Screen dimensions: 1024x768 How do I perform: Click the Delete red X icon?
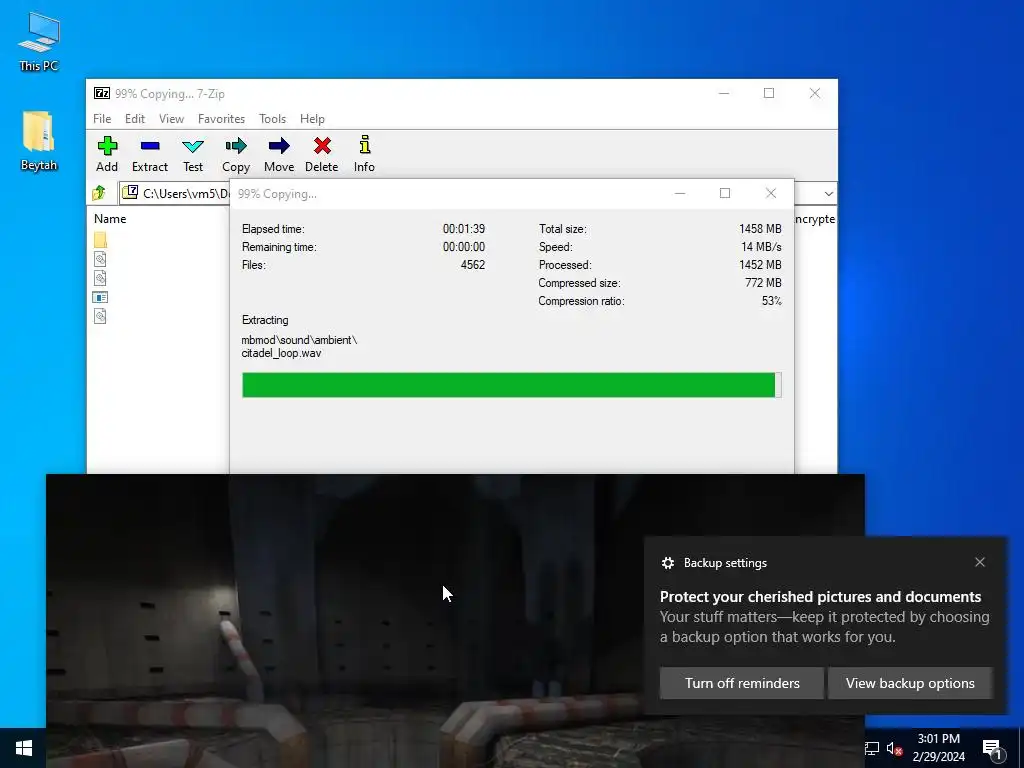[x=322, y=146]
